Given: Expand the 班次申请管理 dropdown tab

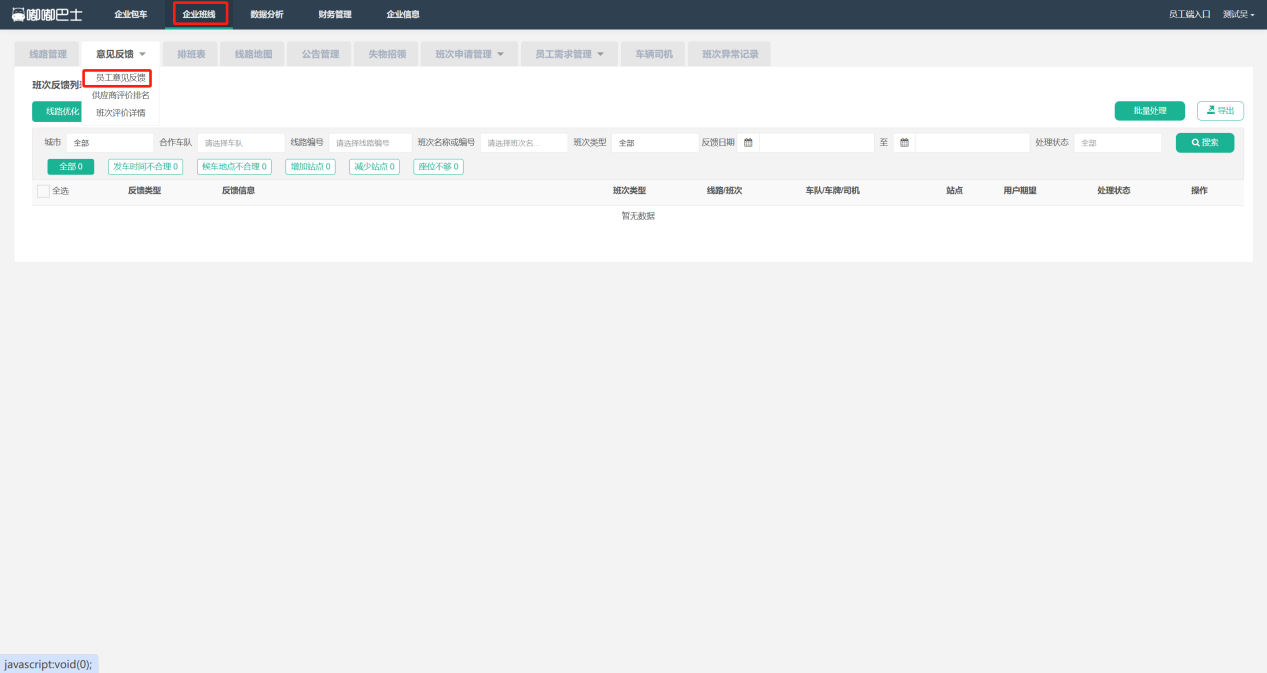Looking at the screenshot, I should click(469, 54).
